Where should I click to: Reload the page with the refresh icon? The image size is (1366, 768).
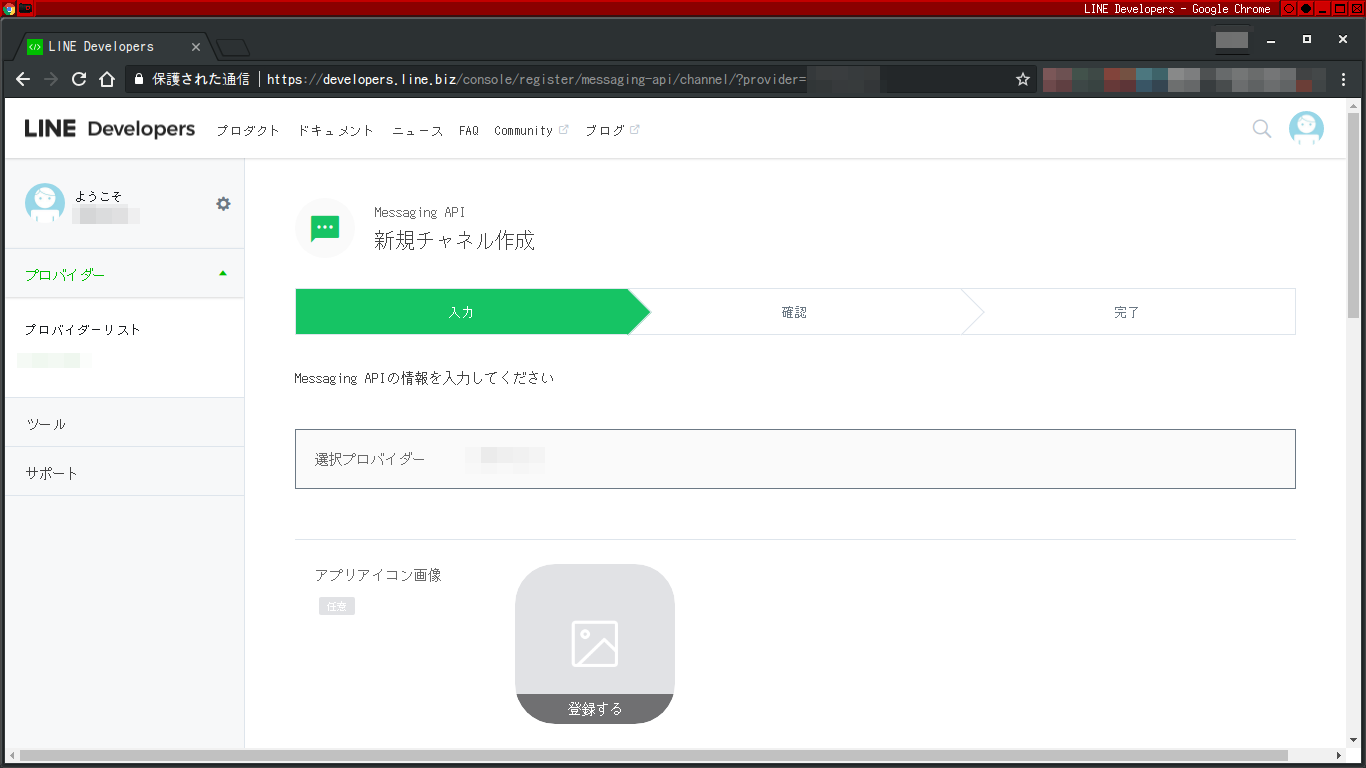point(79,79)
